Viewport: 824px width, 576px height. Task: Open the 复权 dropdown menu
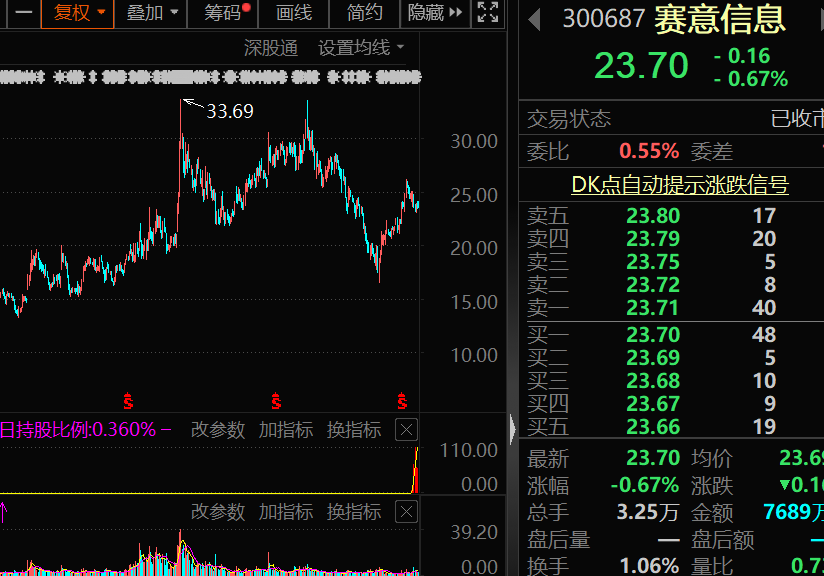coord(102,14)
